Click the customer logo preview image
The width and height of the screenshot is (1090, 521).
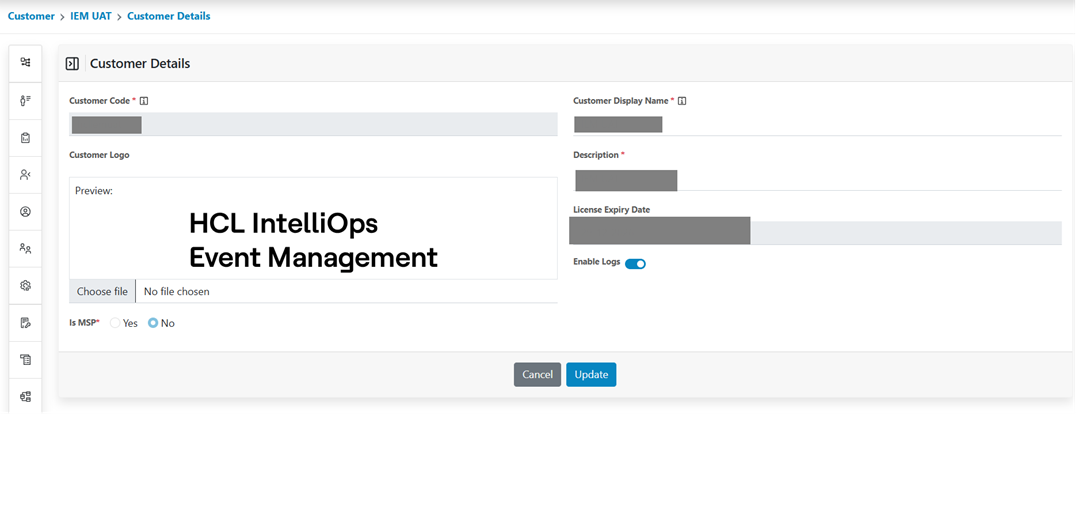click(313, 240)
